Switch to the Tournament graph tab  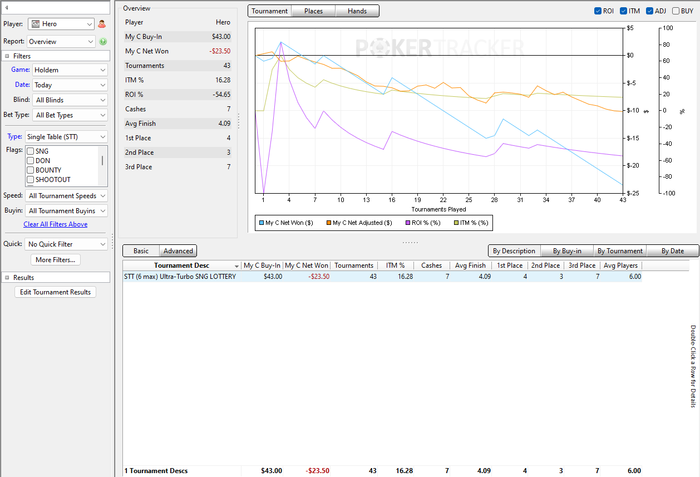pyautogui.click(x=270, y=11)
